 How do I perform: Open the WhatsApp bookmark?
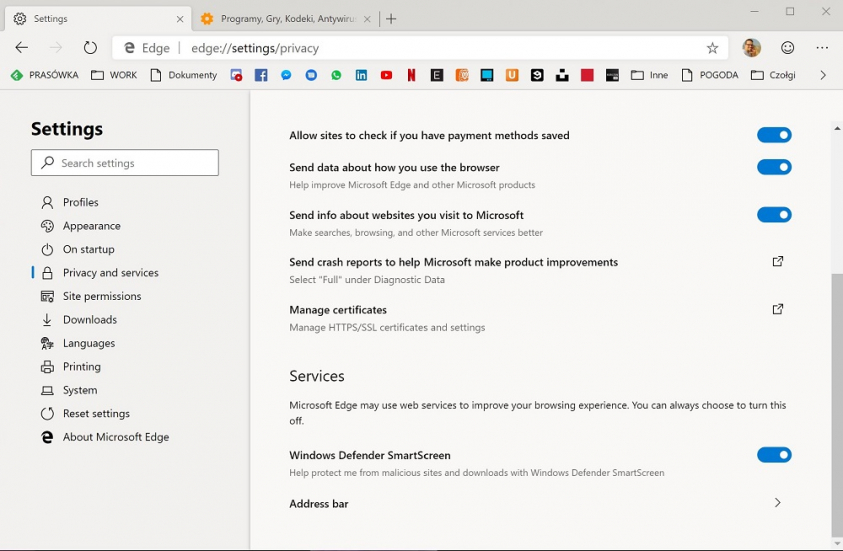pyautogui.click(x=336, y=75)
